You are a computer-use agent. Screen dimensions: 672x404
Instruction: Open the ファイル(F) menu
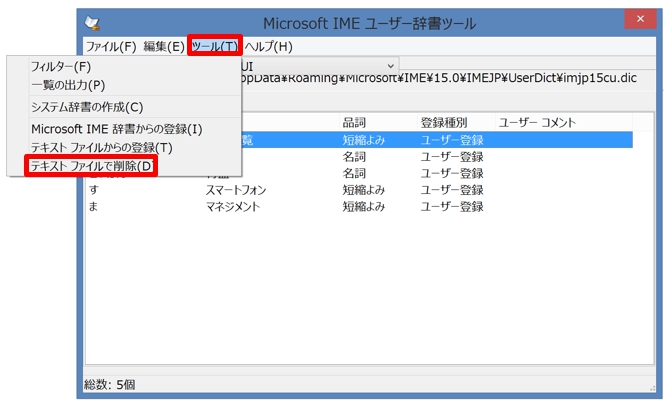(111, 46)
